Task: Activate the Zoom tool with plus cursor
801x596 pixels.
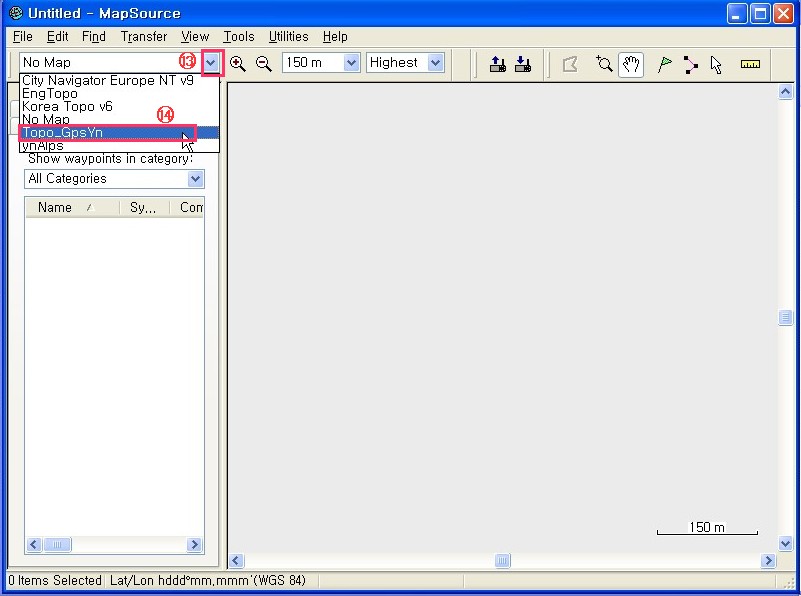Action: click(x=604, y=64)
